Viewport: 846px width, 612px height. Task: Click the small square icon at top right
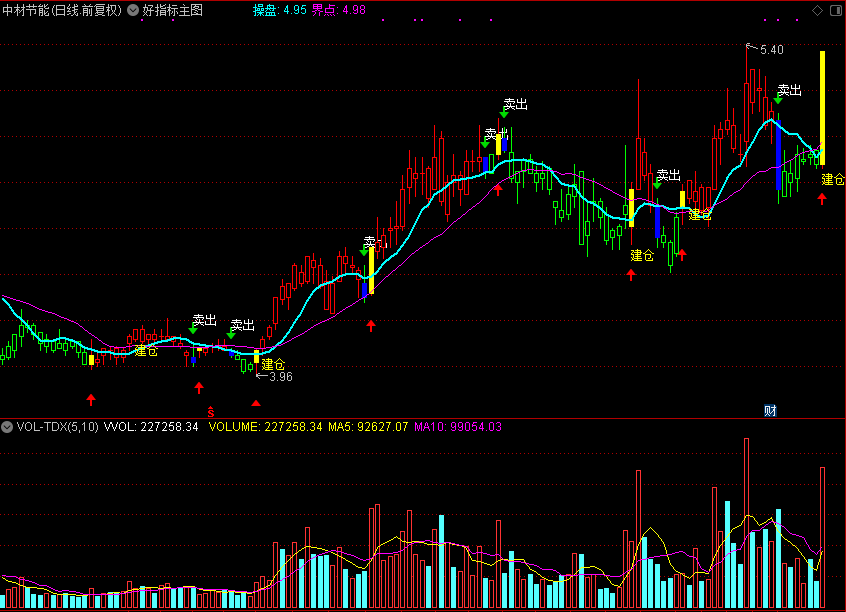[x=834, y=10]
